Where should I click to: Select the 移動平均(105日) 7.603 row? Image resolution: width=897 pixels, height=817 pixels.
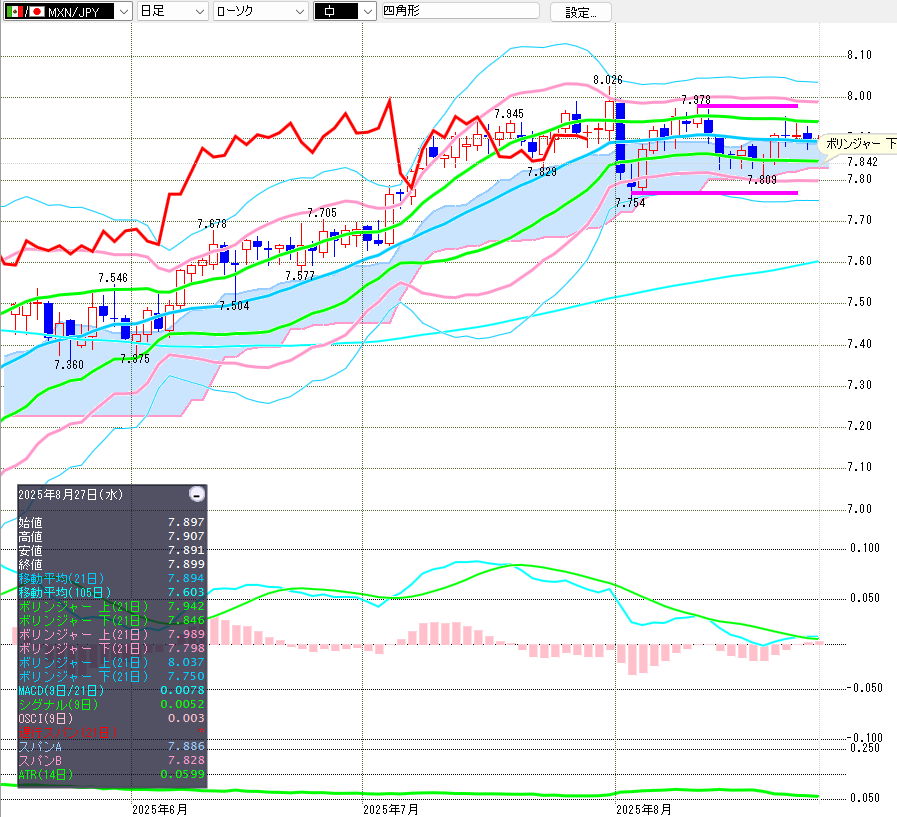click(112, 592)
